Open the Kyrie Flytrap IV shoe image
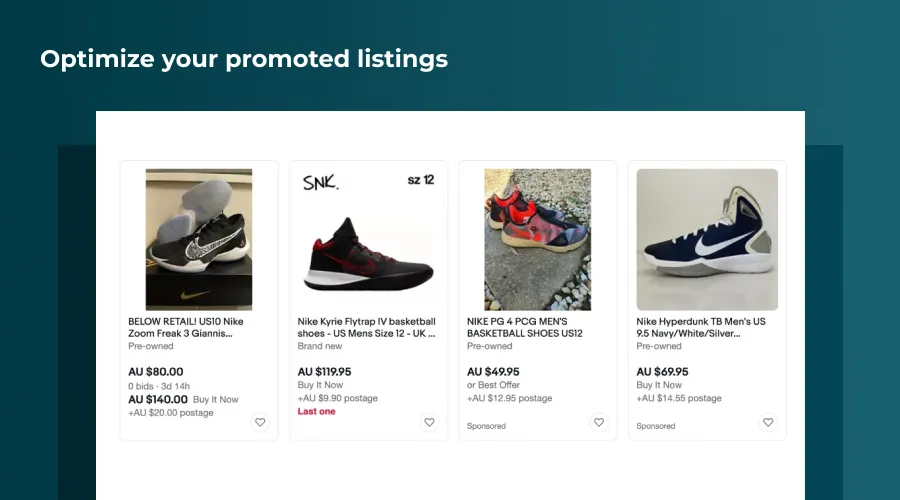Image resolution: width=900 pixels, height=500 pixels. (368, 239)
